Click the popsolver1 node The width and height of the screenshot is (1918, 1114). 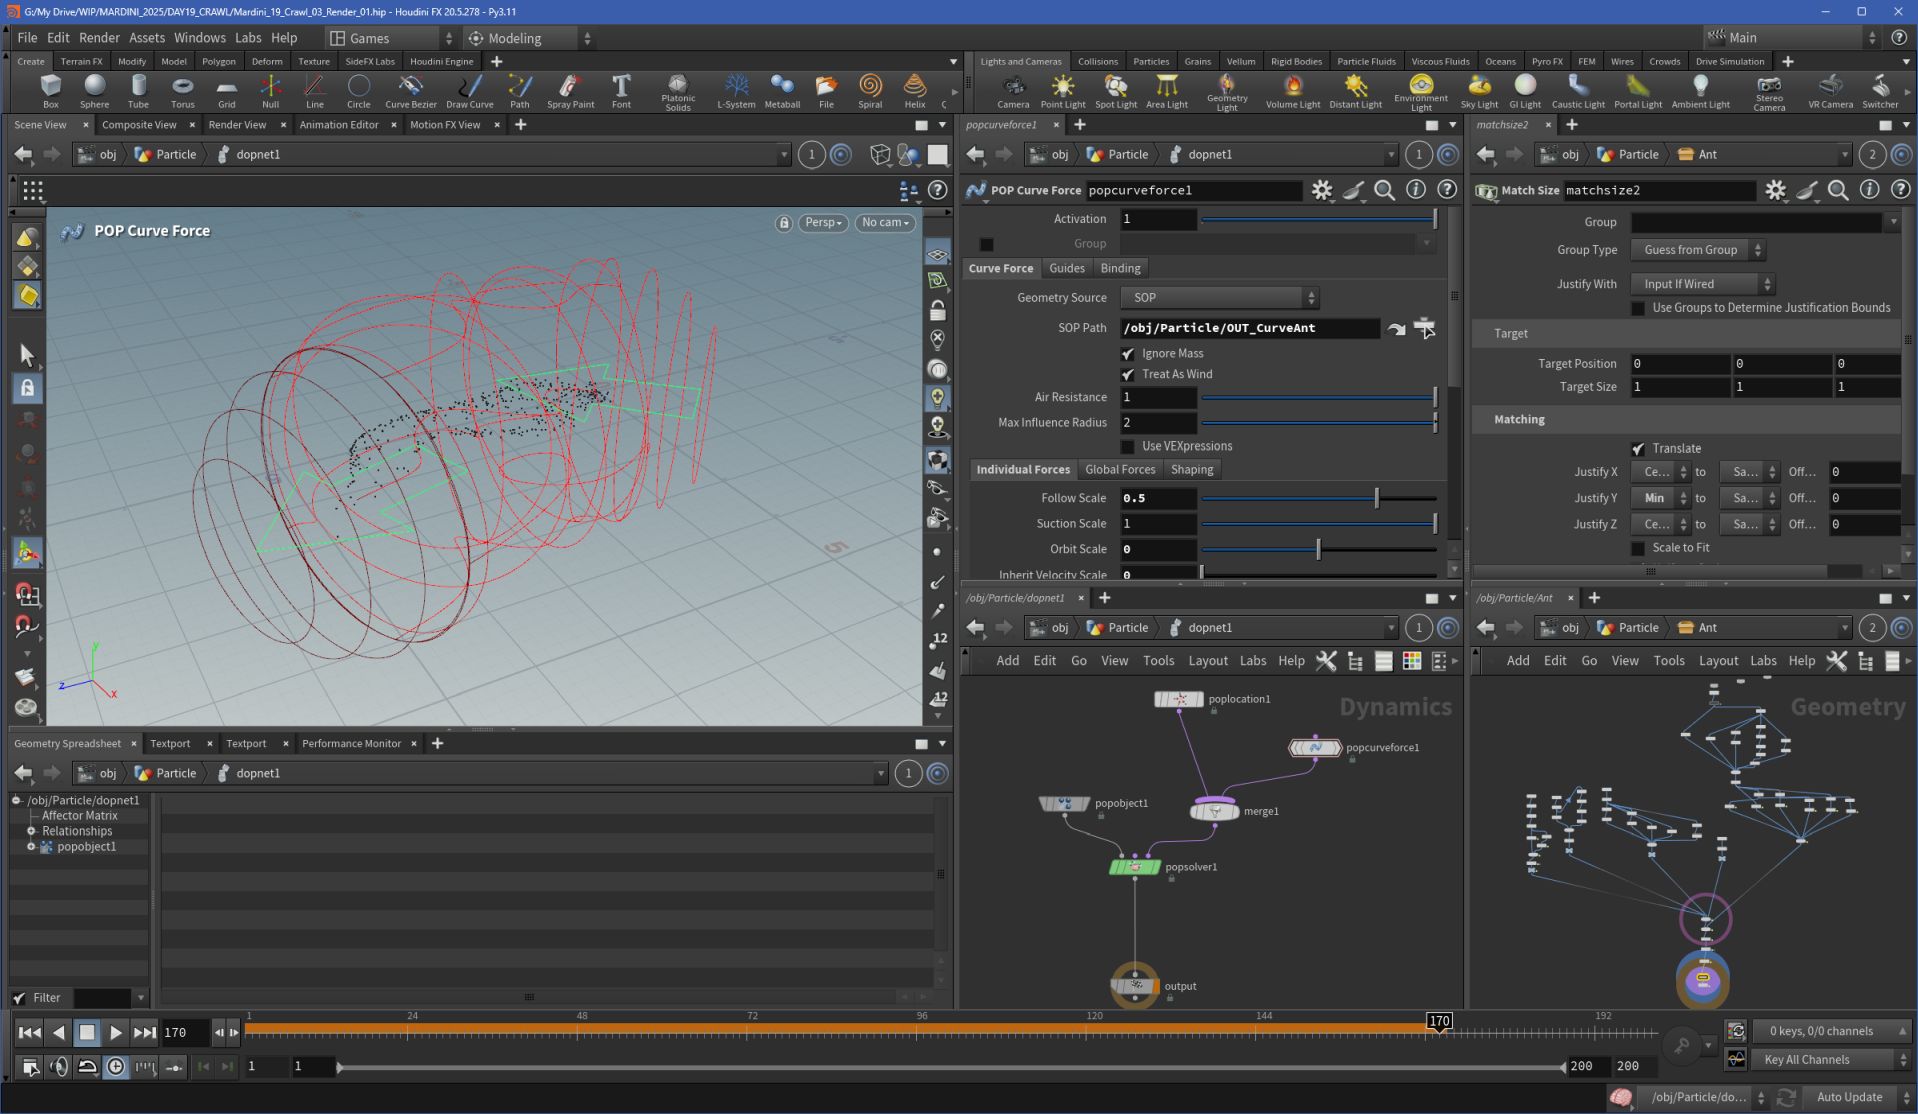pos(1134,867)
